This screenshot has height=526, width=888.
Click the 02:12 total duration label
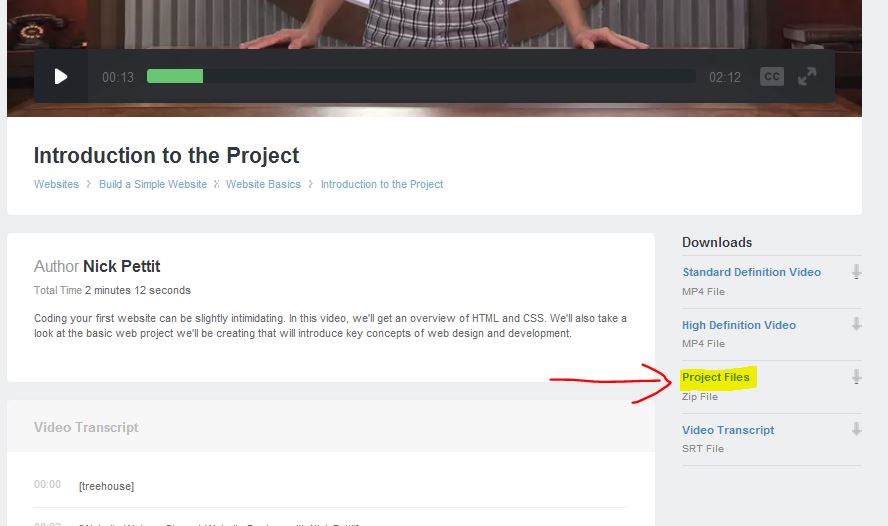click(725, 77)
